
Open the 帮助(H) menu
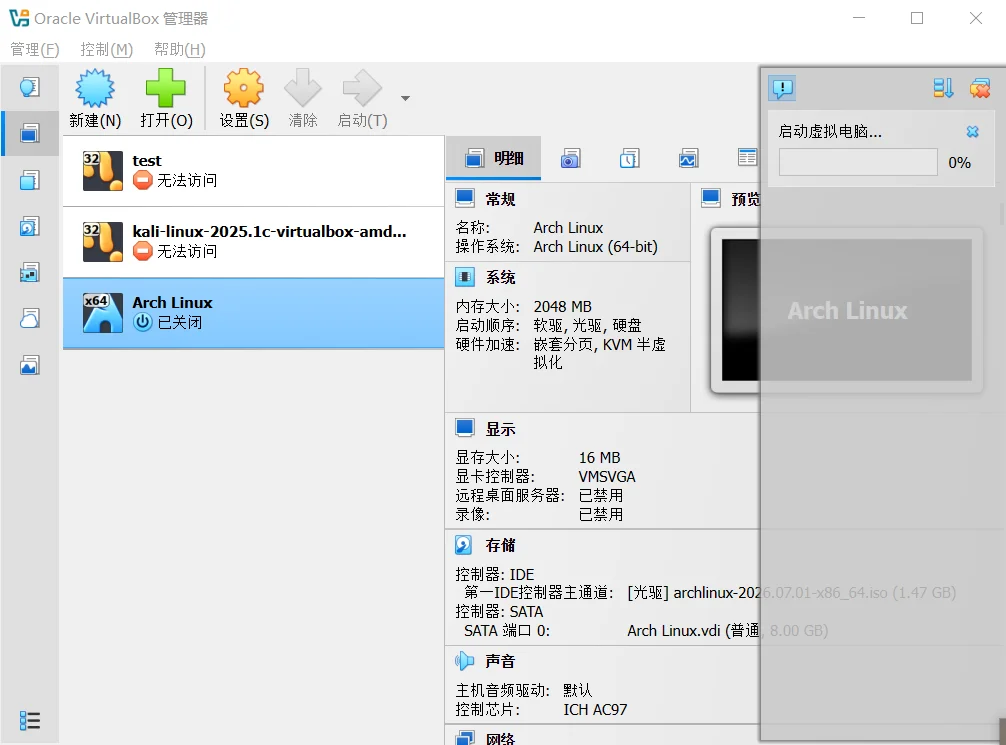(180, 49)
